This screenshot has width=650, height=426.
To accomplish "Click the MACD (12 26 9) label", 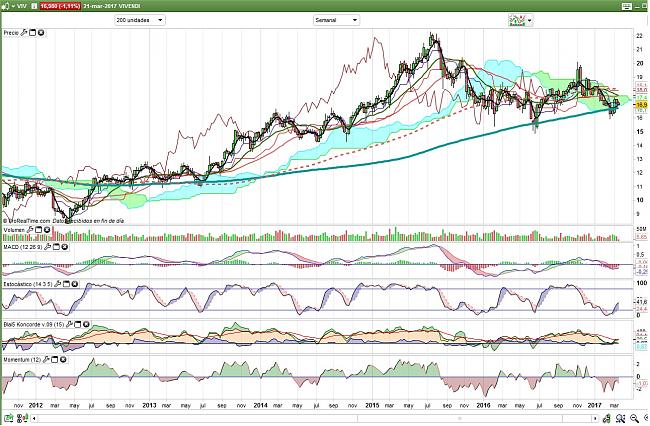I will (22, 247).
